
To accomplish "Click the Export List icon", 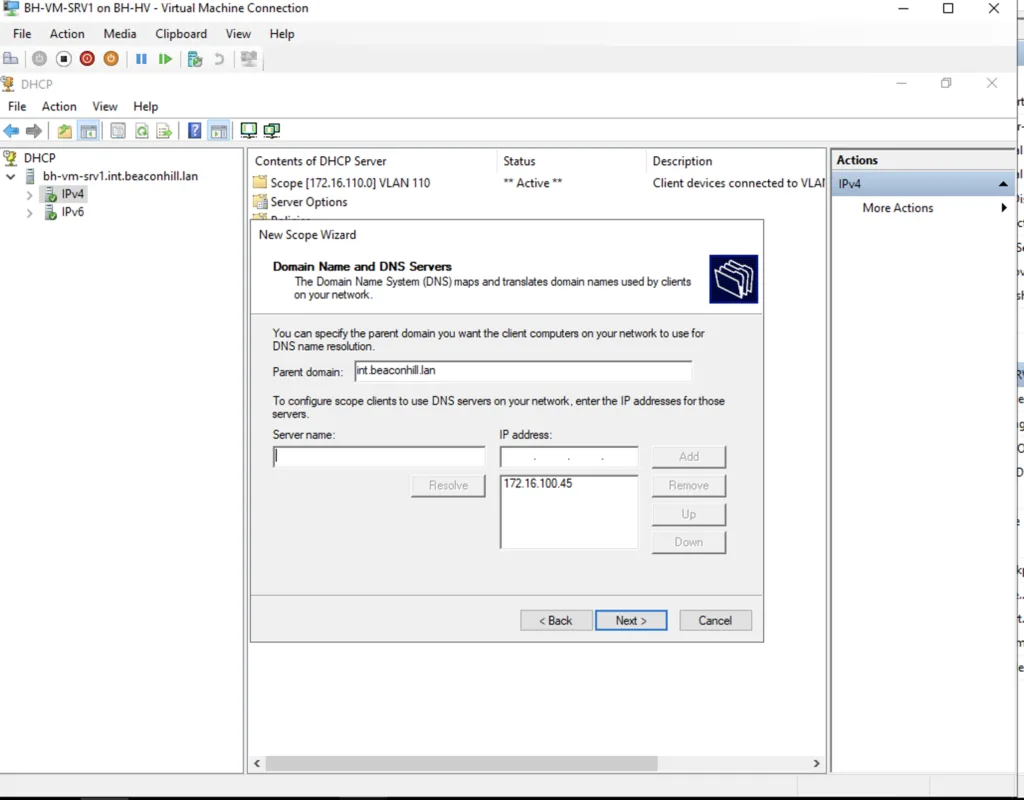I will [x=165, y=131].
